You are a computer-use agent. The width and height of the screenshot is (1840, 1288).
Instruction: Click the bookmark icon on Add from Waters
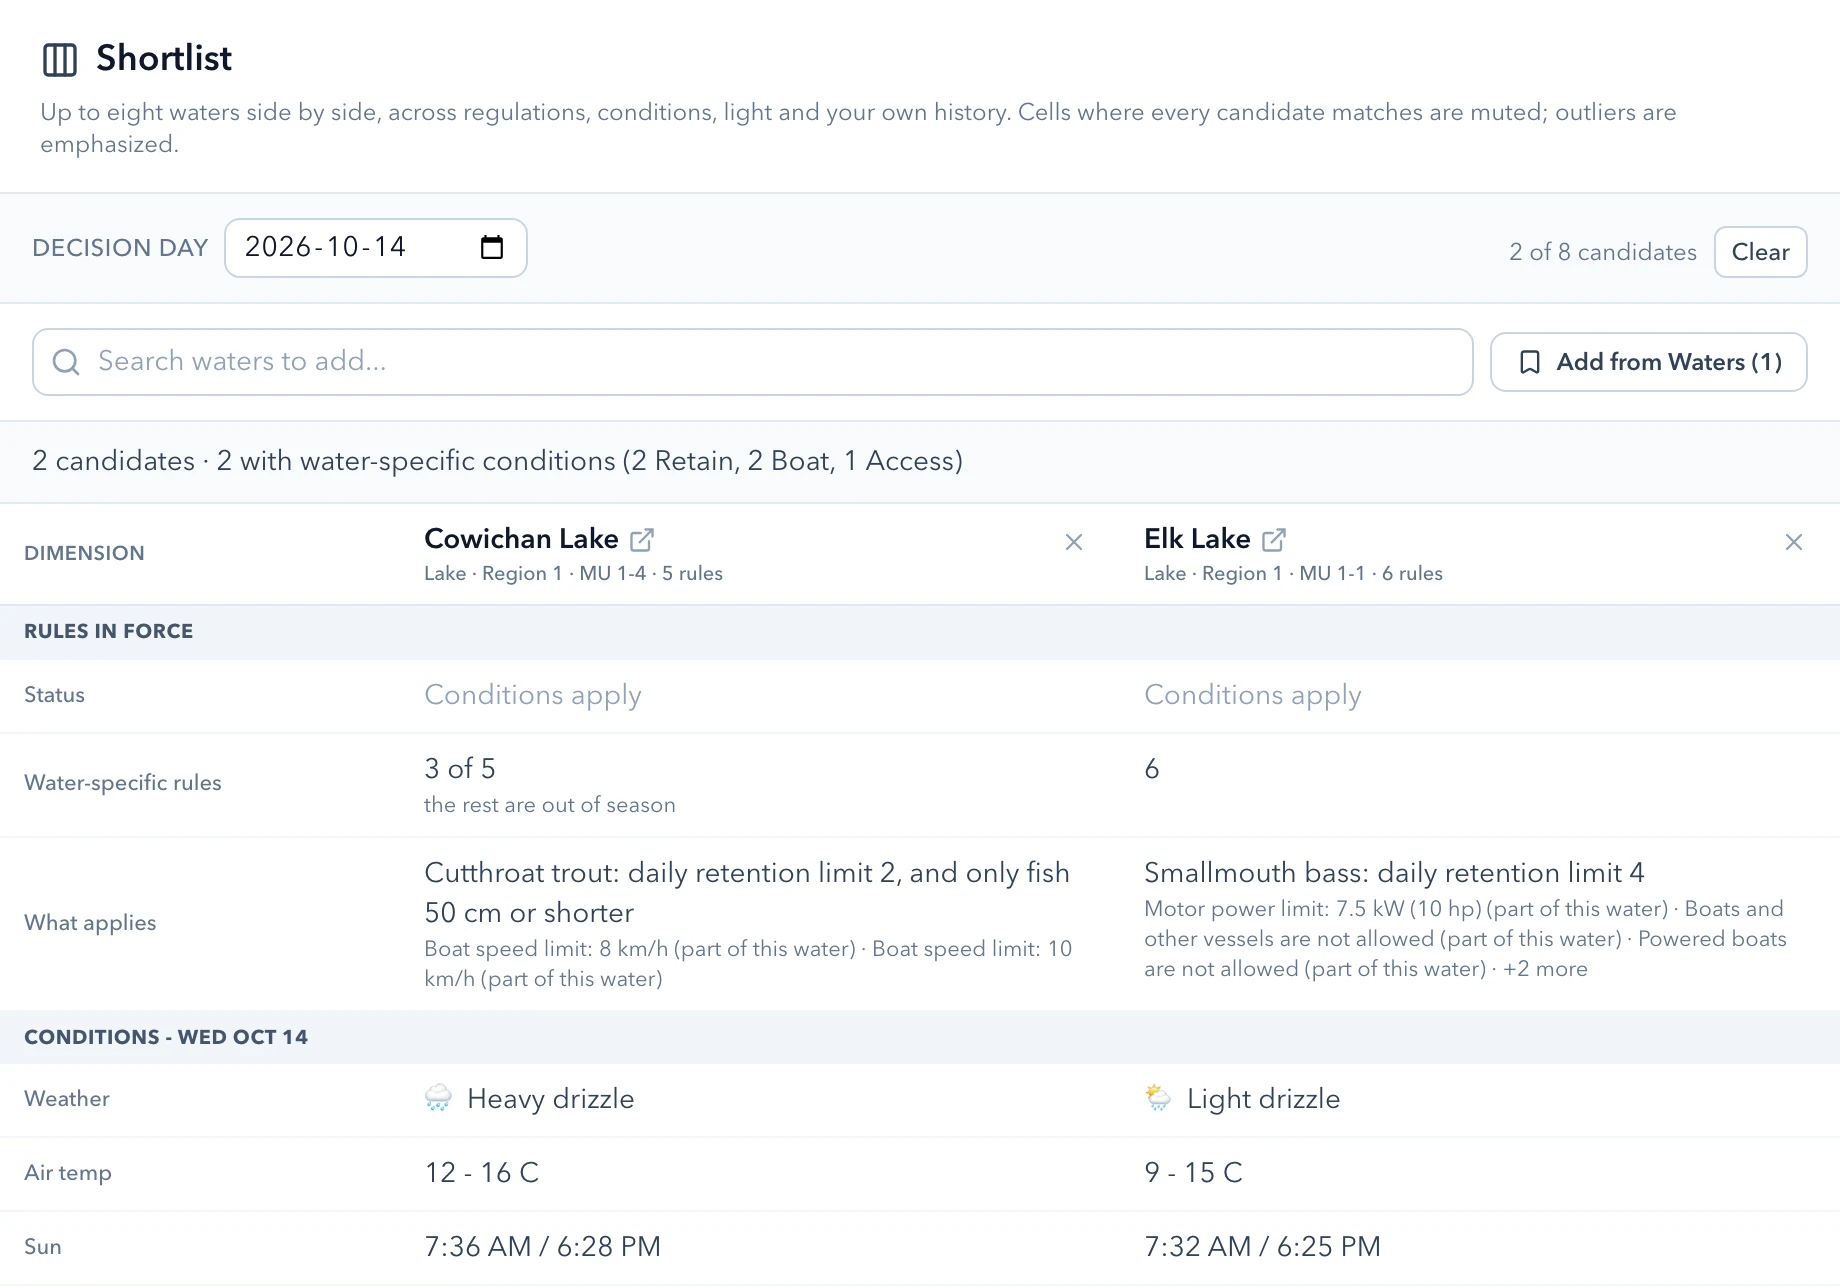(1529, 362)
